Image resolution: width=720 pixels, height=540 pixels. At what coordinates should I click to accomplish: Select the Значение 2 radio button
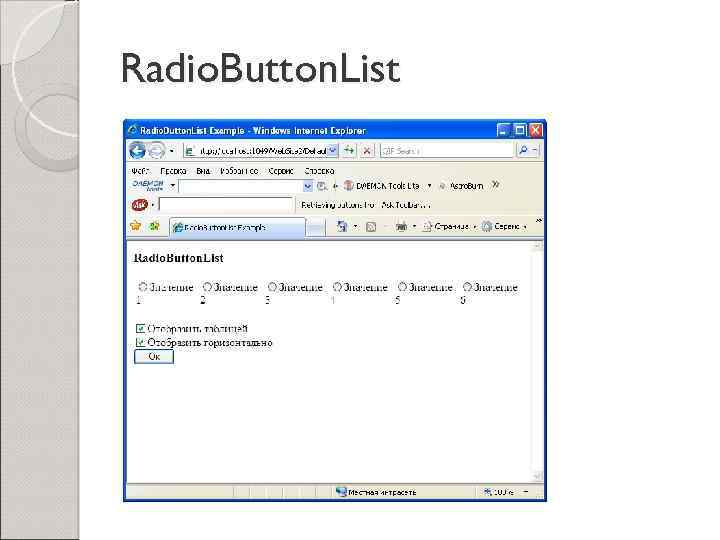pyautogui.click(x=207, y=287)
